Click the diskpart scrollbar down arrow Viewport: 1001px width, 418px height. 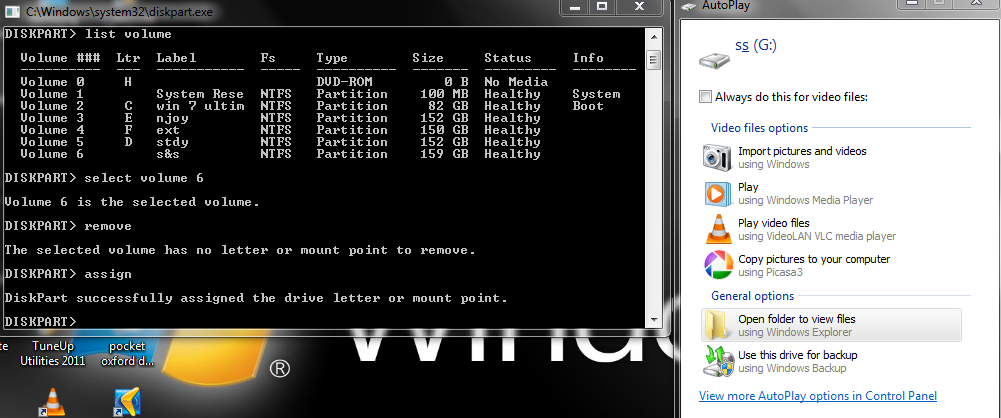tap(653, 320)
